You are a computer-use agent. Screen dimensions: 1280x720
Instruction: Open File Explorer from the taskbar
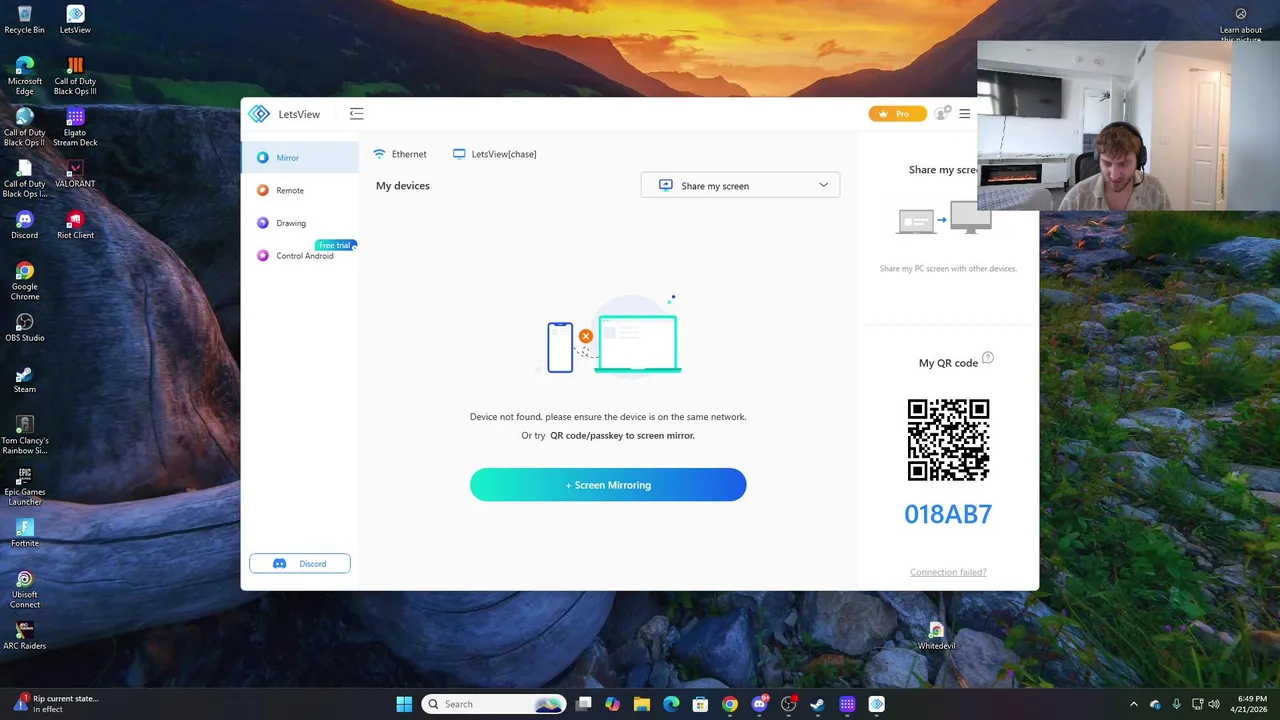[642, 704]
